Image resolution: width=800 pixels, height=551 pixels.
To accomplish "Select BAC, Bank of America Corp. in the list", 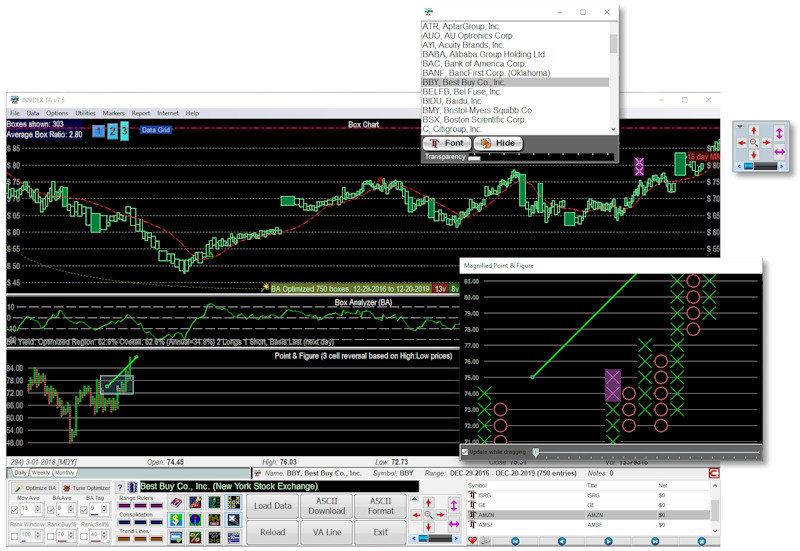I will [x=515, y=64].
